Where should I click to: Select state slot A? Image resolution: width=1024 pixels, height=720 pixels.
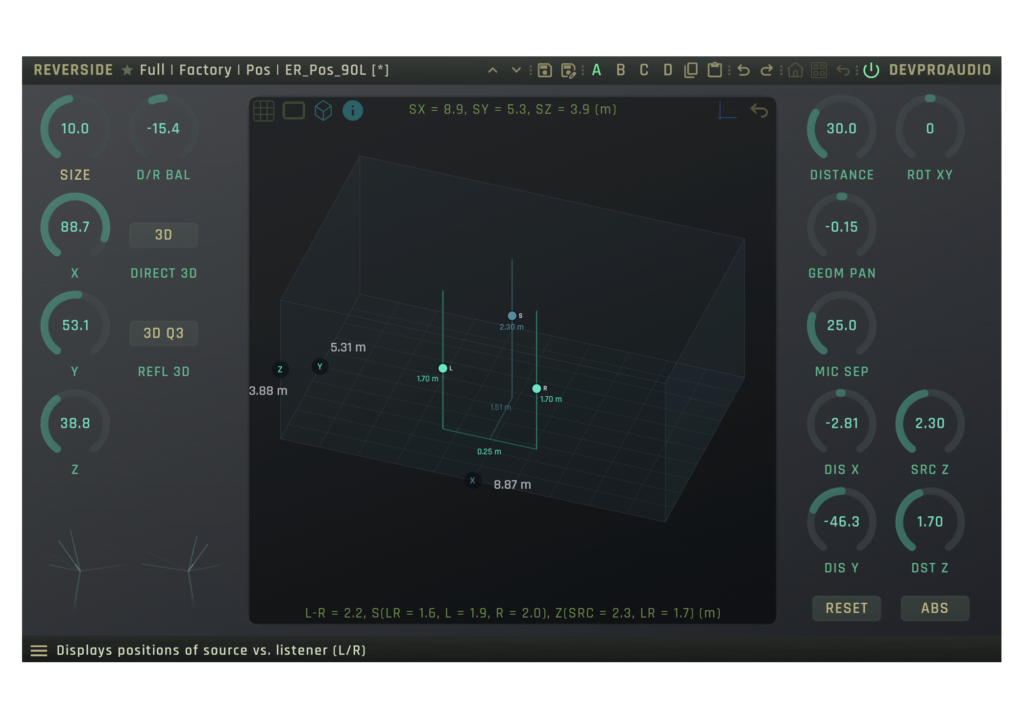596,70
